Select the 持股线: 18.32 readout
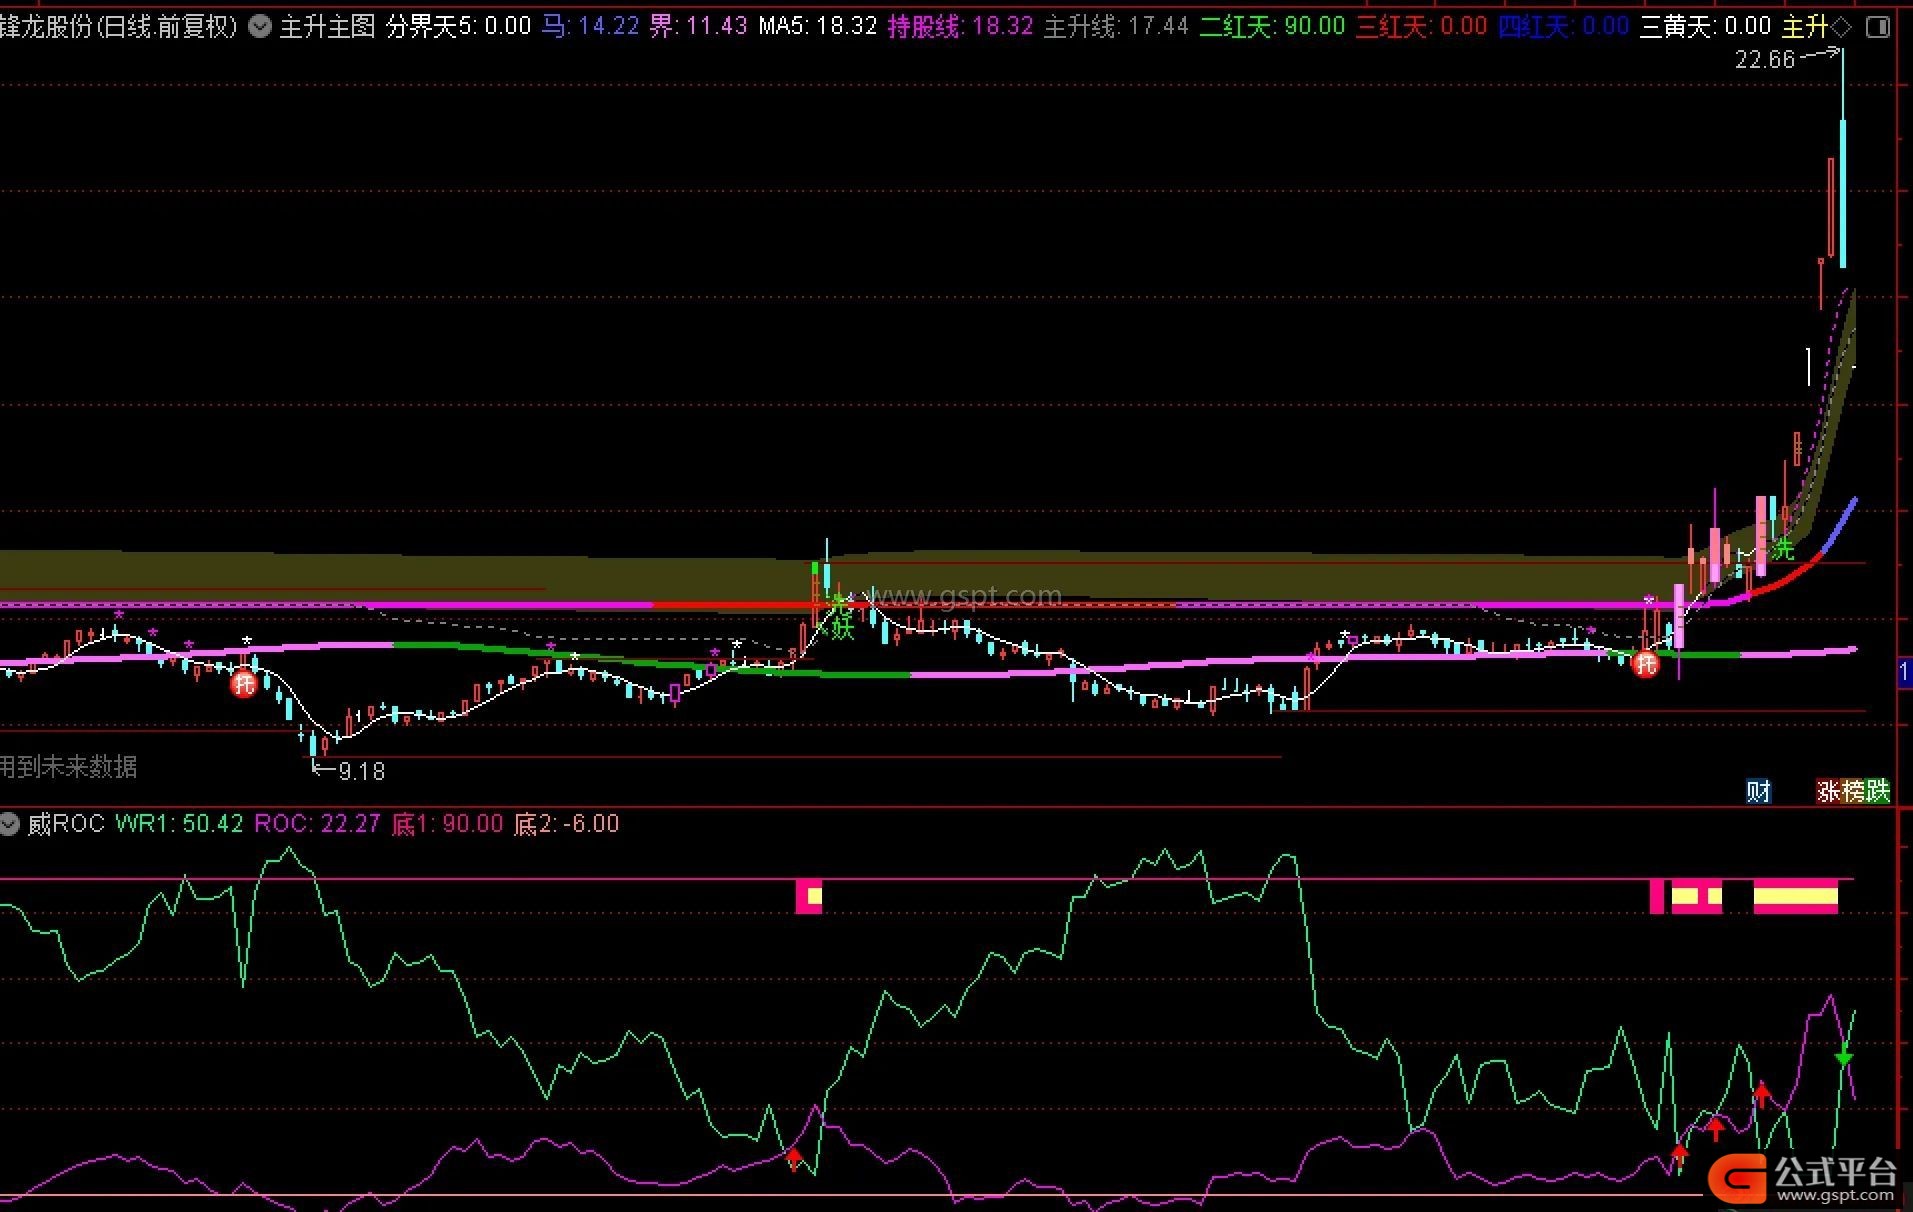 [x=960, y=27]
